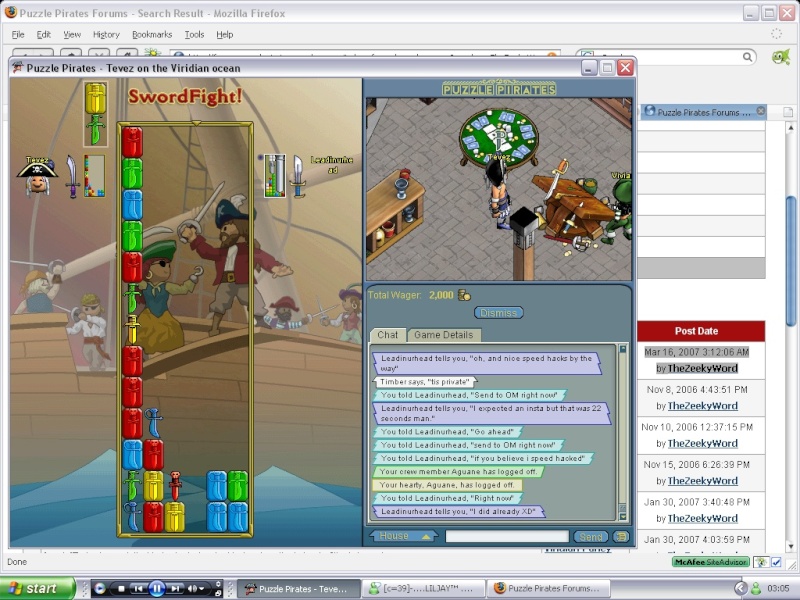Click the green gecko toolbar icon in Firefox
Image resolution: width=800 pixels, height=600 pixels.
pos(781,56)
